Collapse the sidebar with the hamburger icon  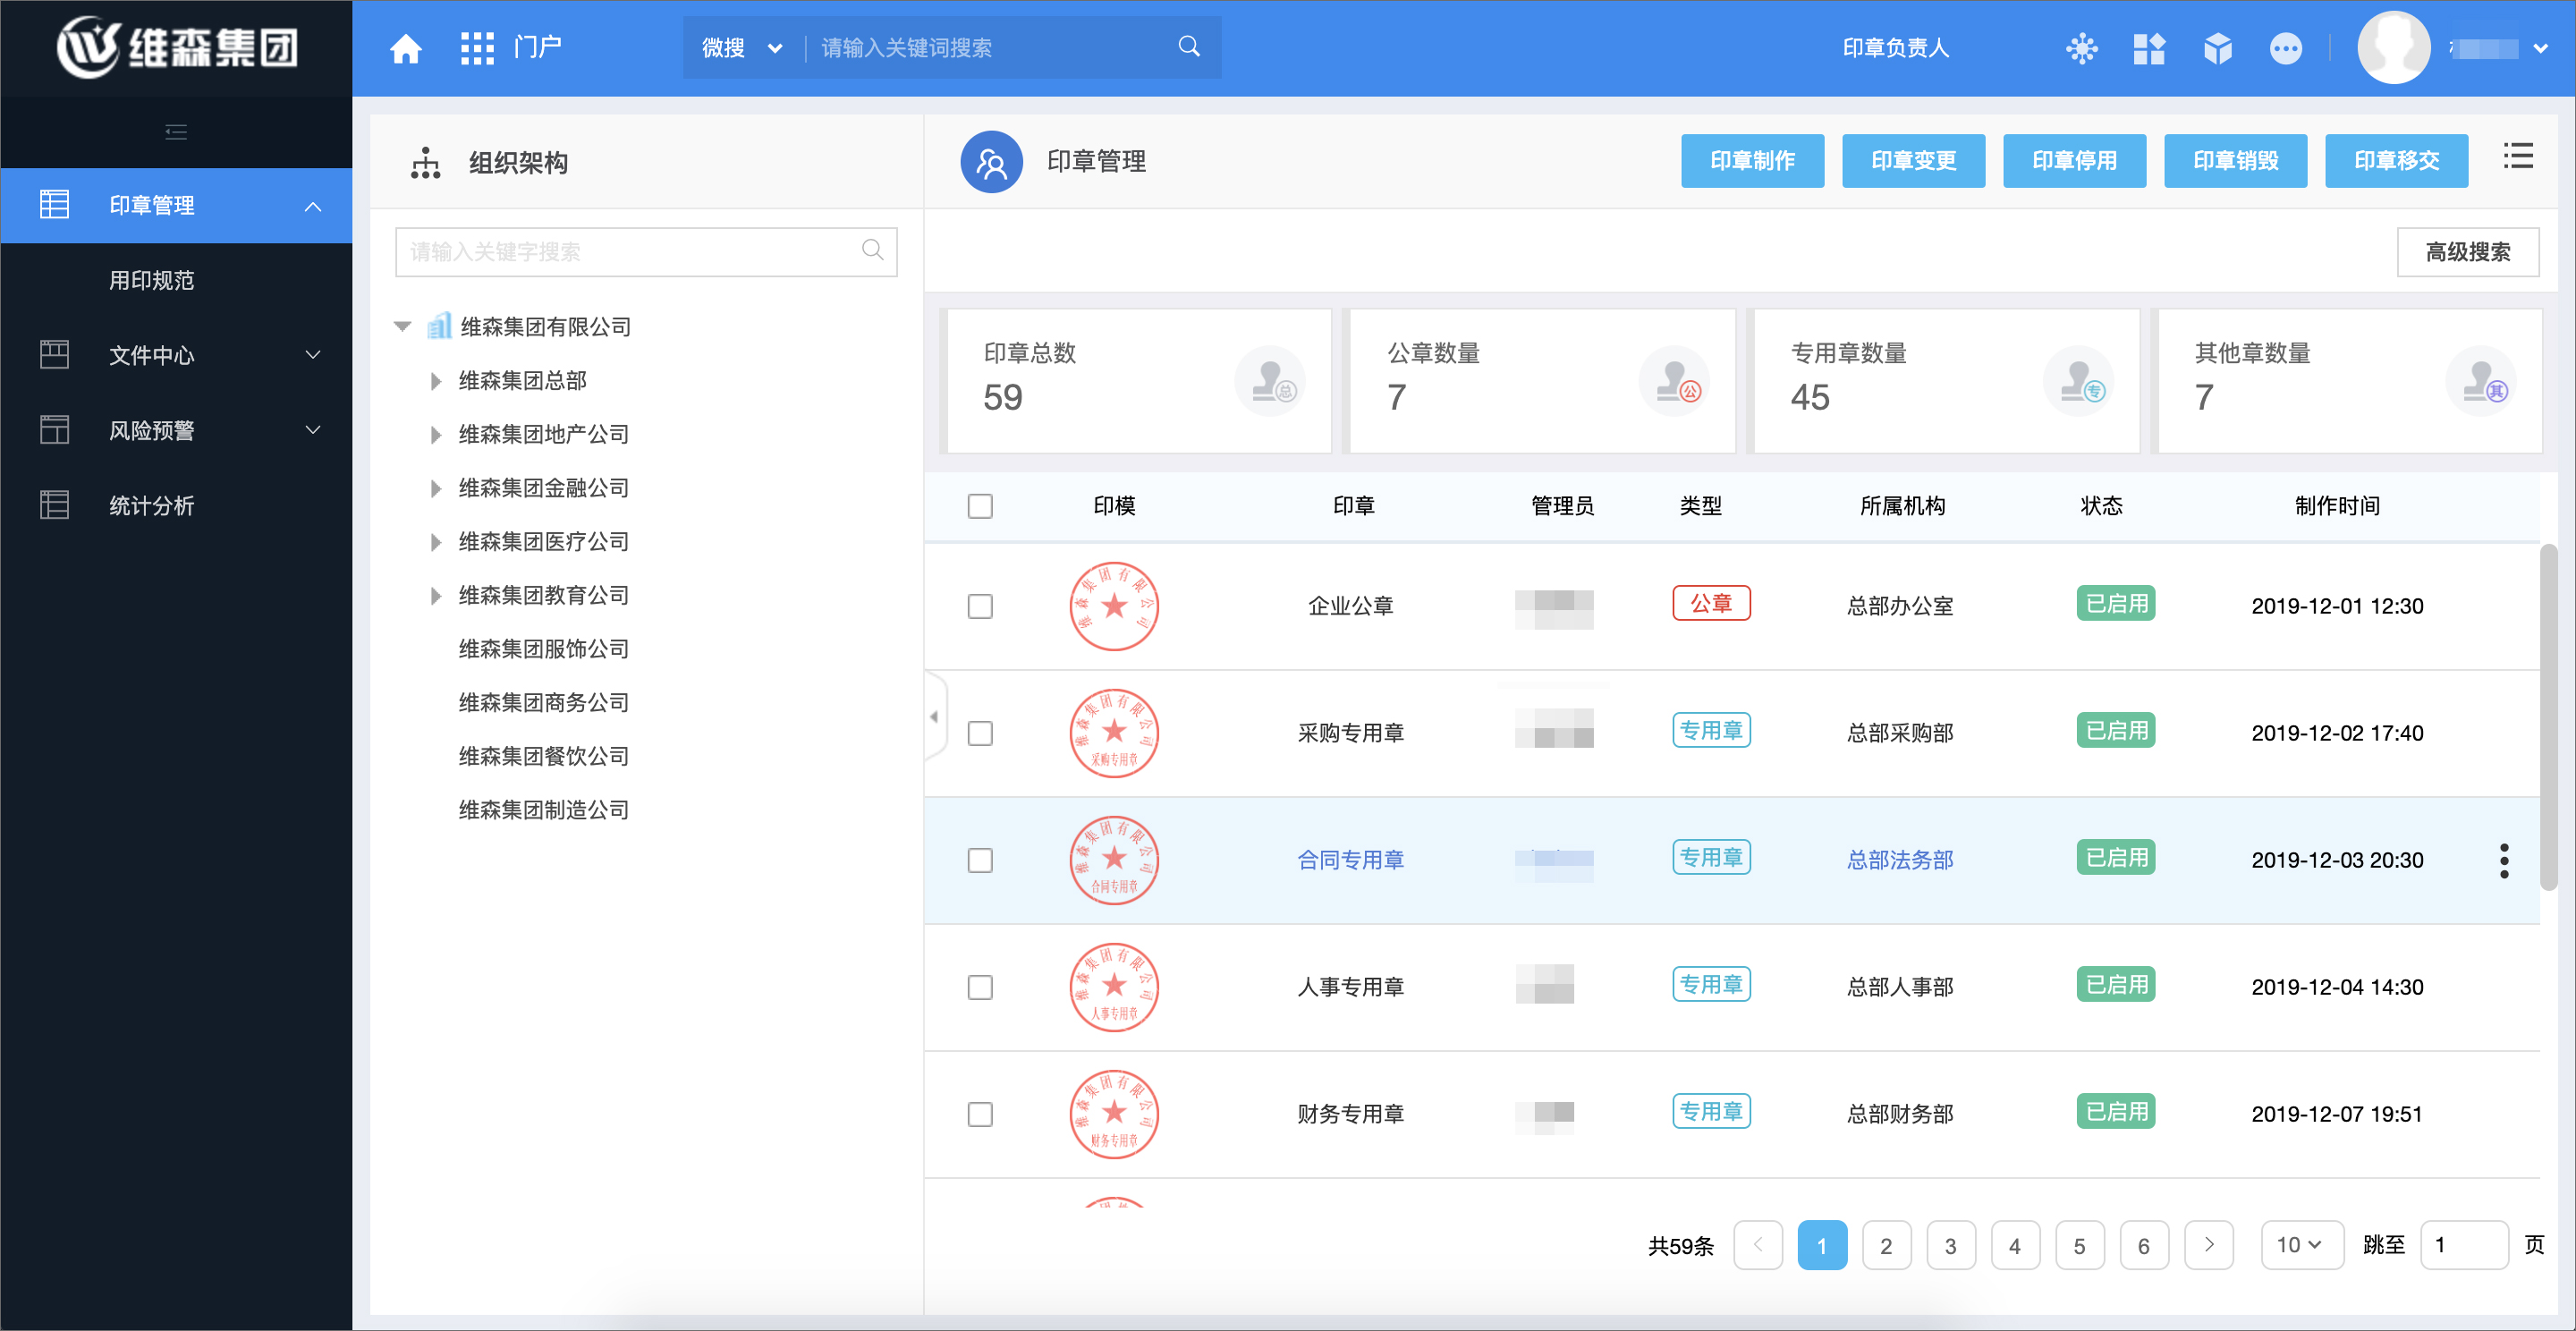coord(176,132)
